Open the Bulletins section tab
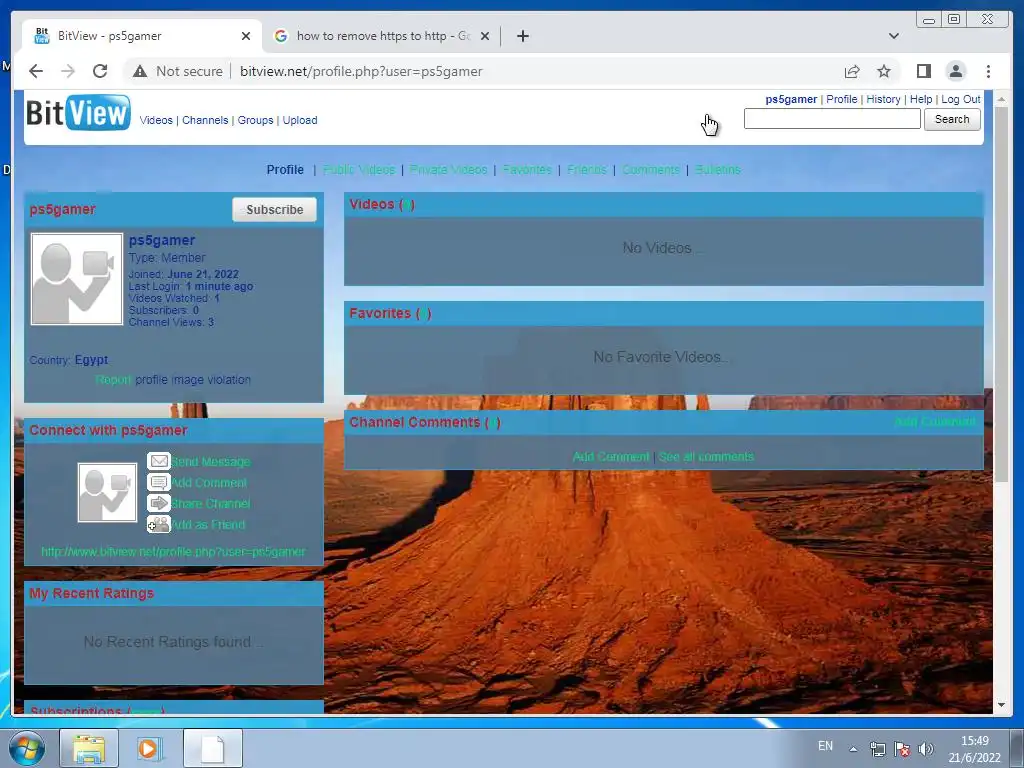This screenshot has width=1024, height=768. coord(717,170)
